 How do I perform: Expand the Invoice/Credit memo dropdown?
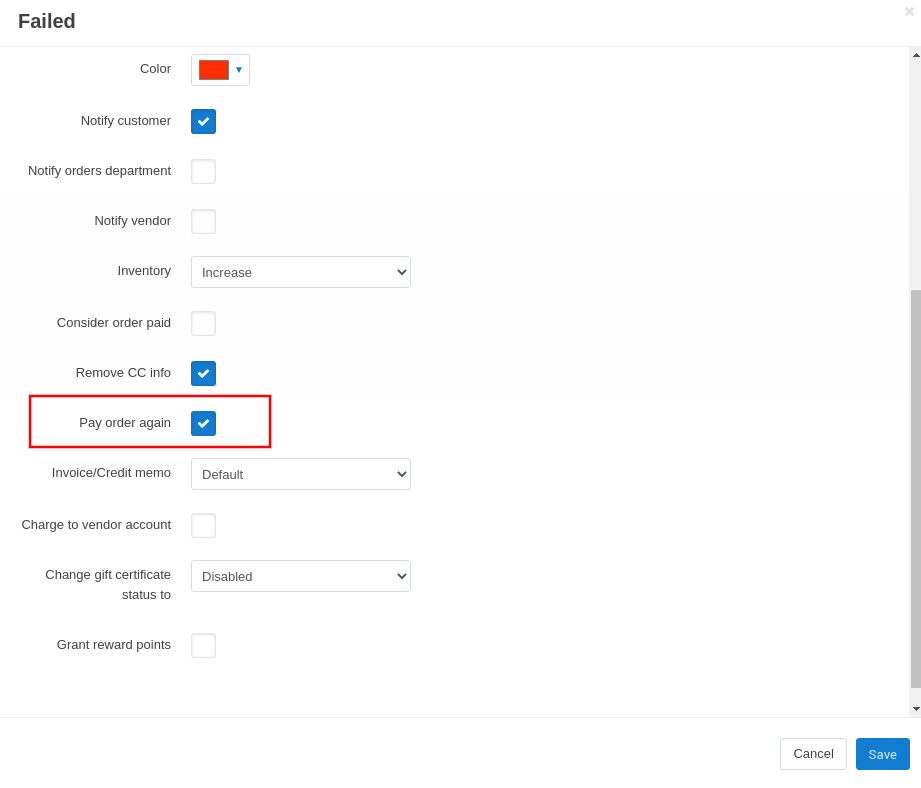(301, 474)
